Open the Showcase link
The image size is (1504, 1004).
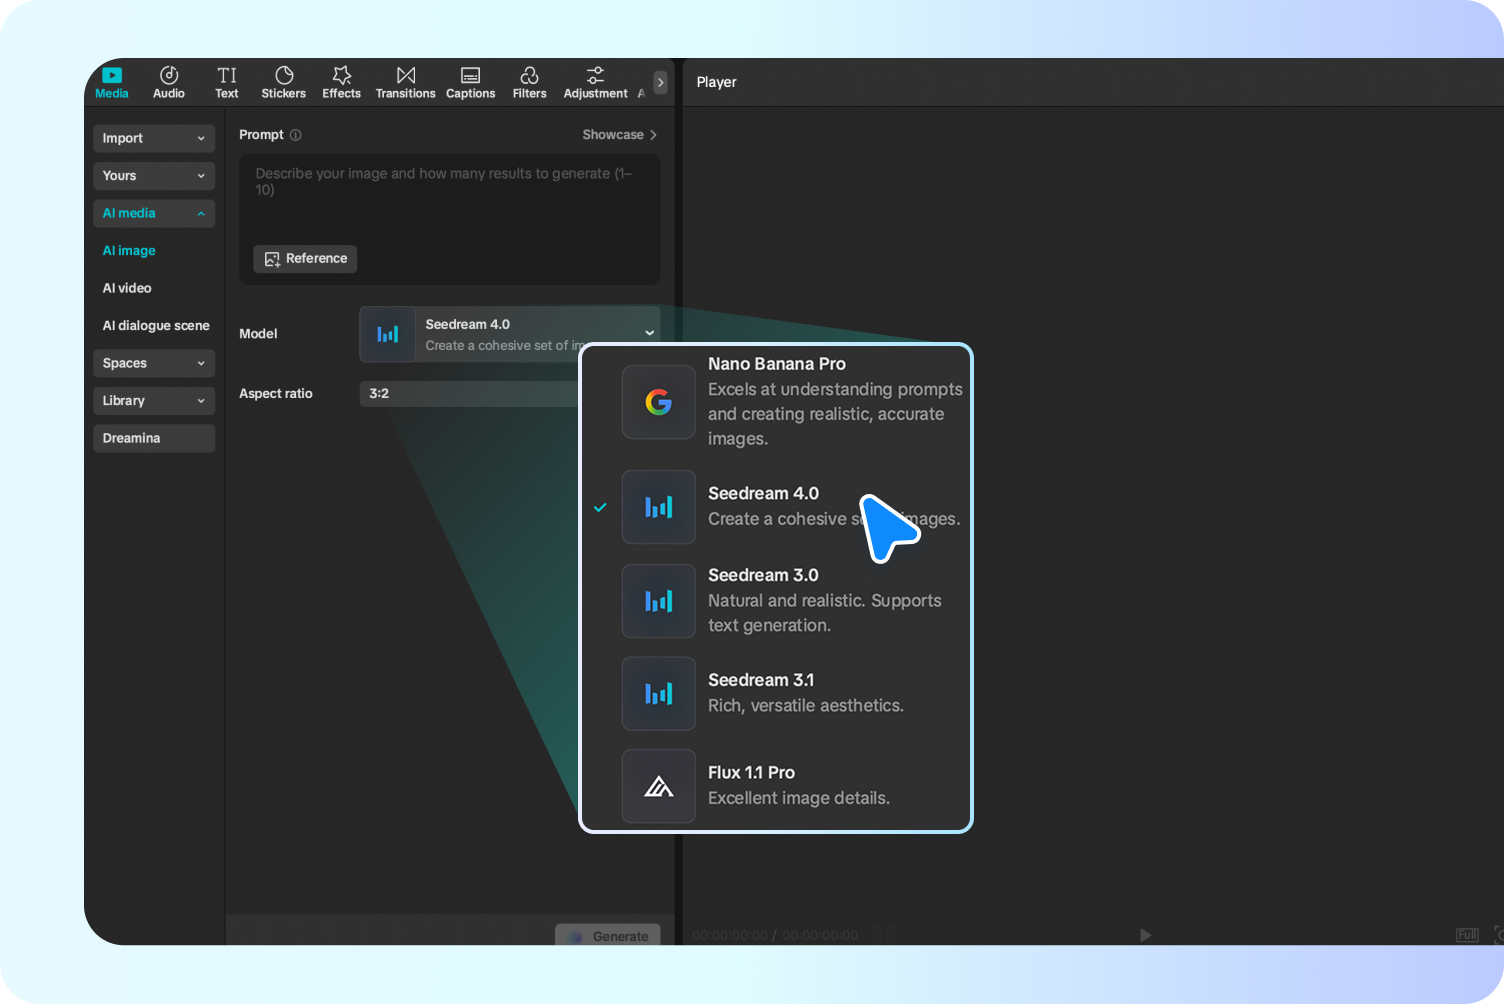pos(620,135)
